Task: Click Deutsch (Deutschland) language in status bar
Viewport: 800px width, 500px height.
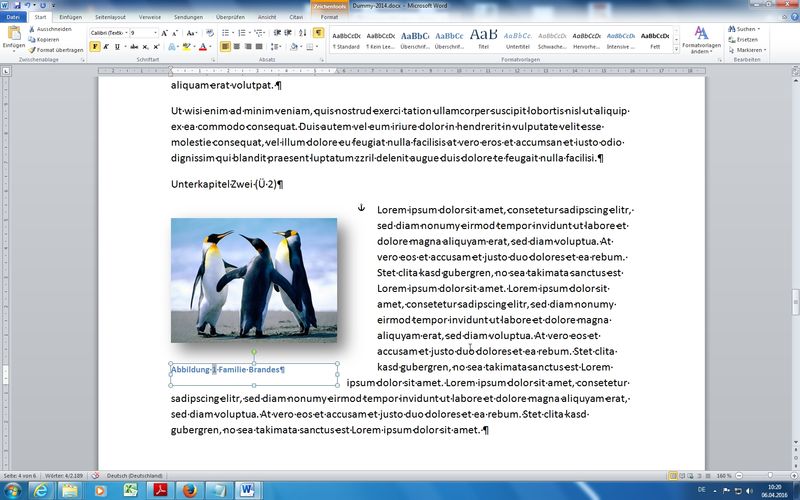Action: click(134, 476)
